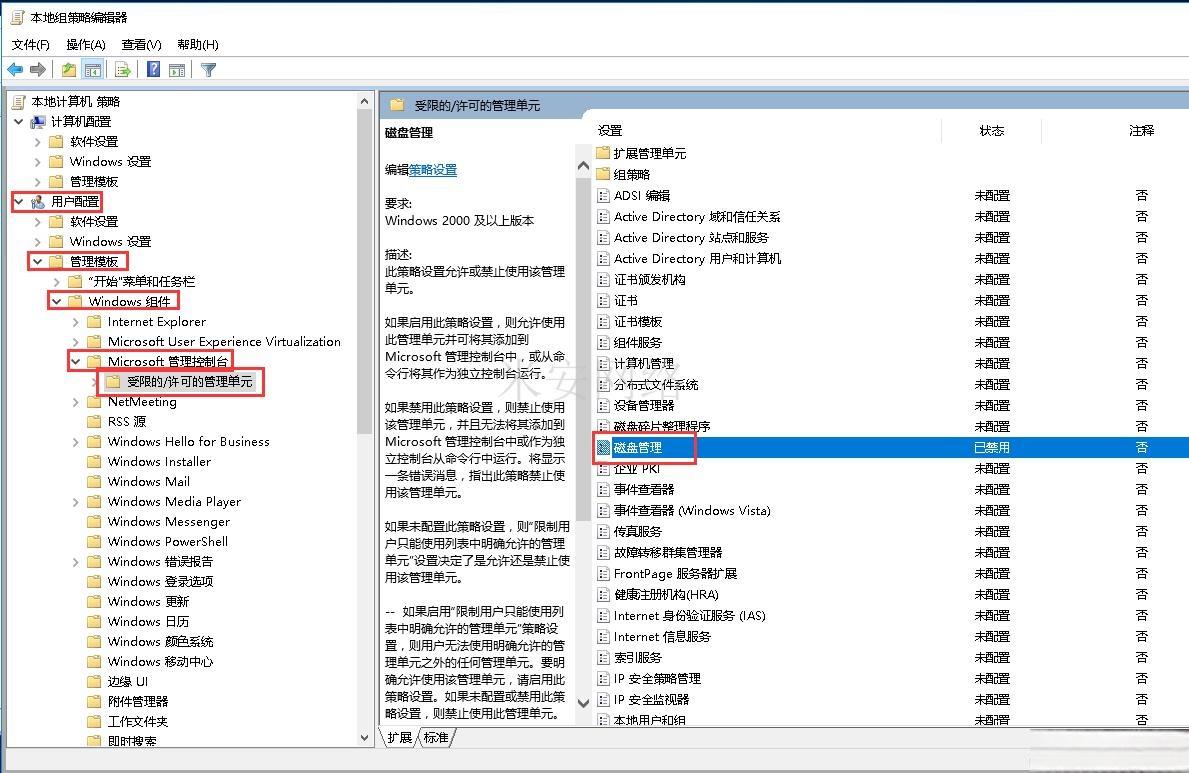Click the tree pane scroll down arrow

tap(365, 737)
